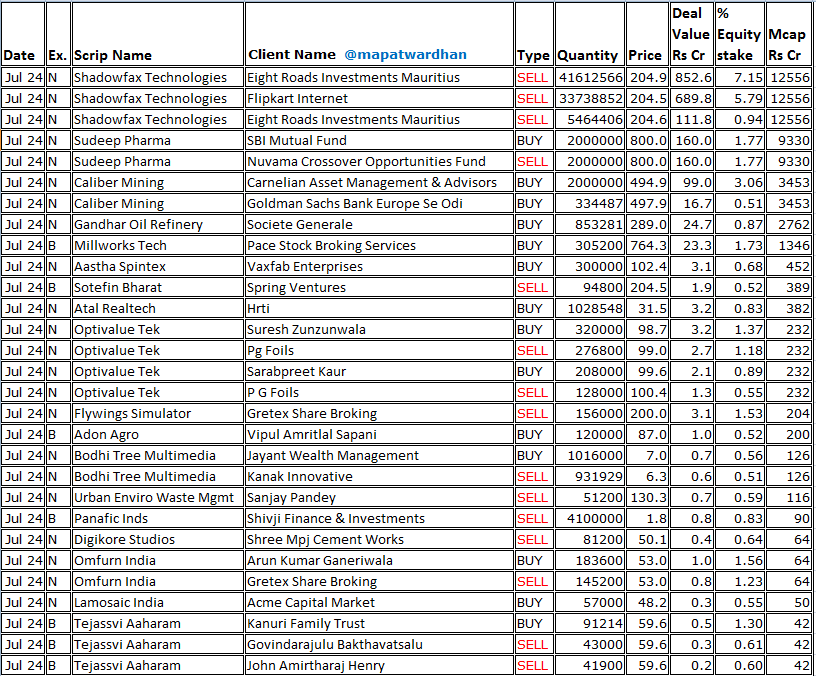The image size is (816, 676).
Task: Click quantity 4100000 in Panafic row
Action: coord(590,518)
